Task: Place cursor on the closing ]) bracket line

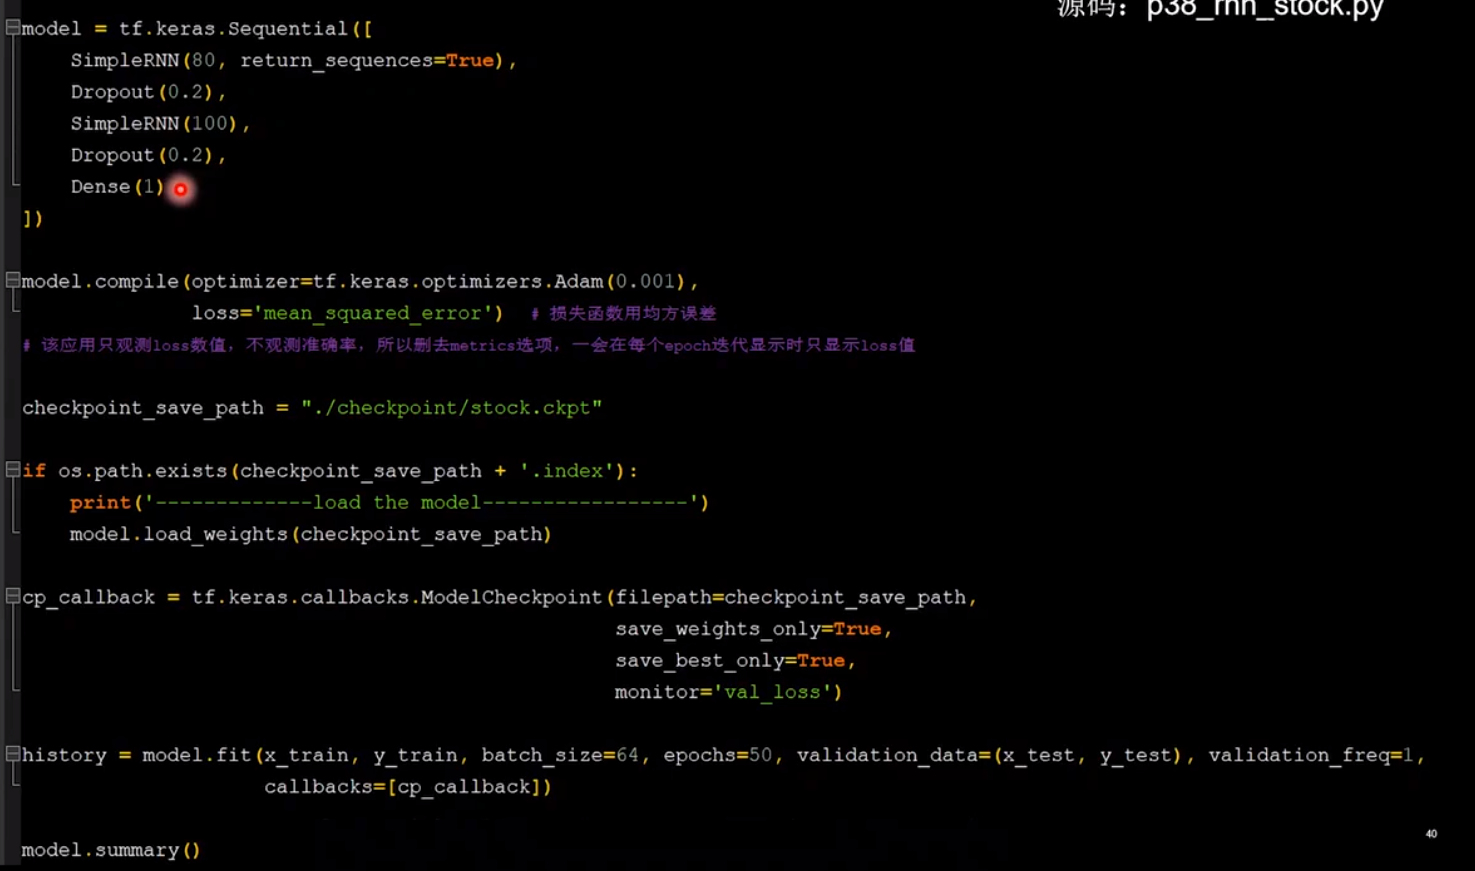Action: pos(33,219)
